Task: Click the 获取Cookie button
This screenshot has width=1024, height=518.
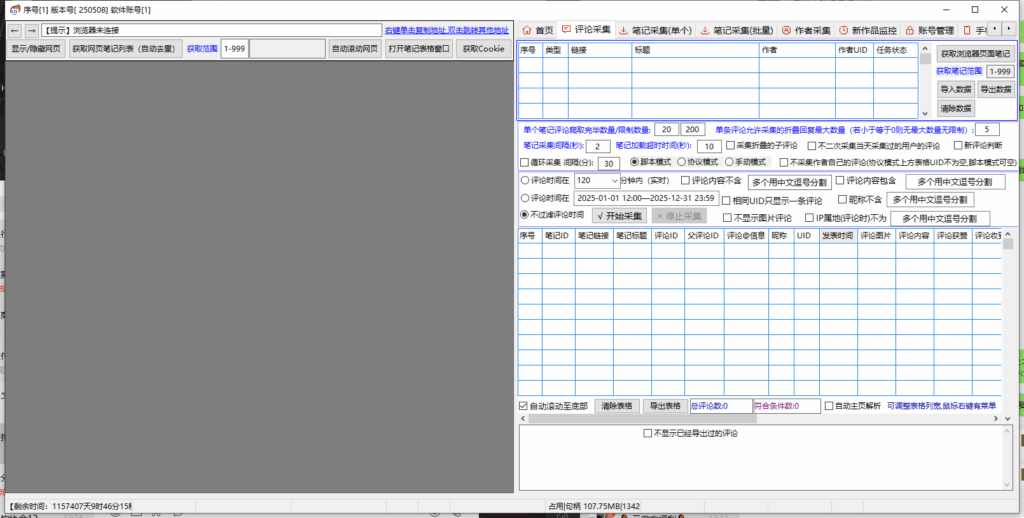Action: [x=484, y=49]
